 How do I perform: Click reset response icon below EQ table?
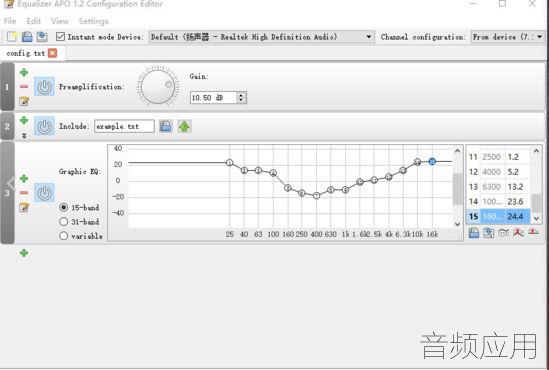[x=533, y=232]
